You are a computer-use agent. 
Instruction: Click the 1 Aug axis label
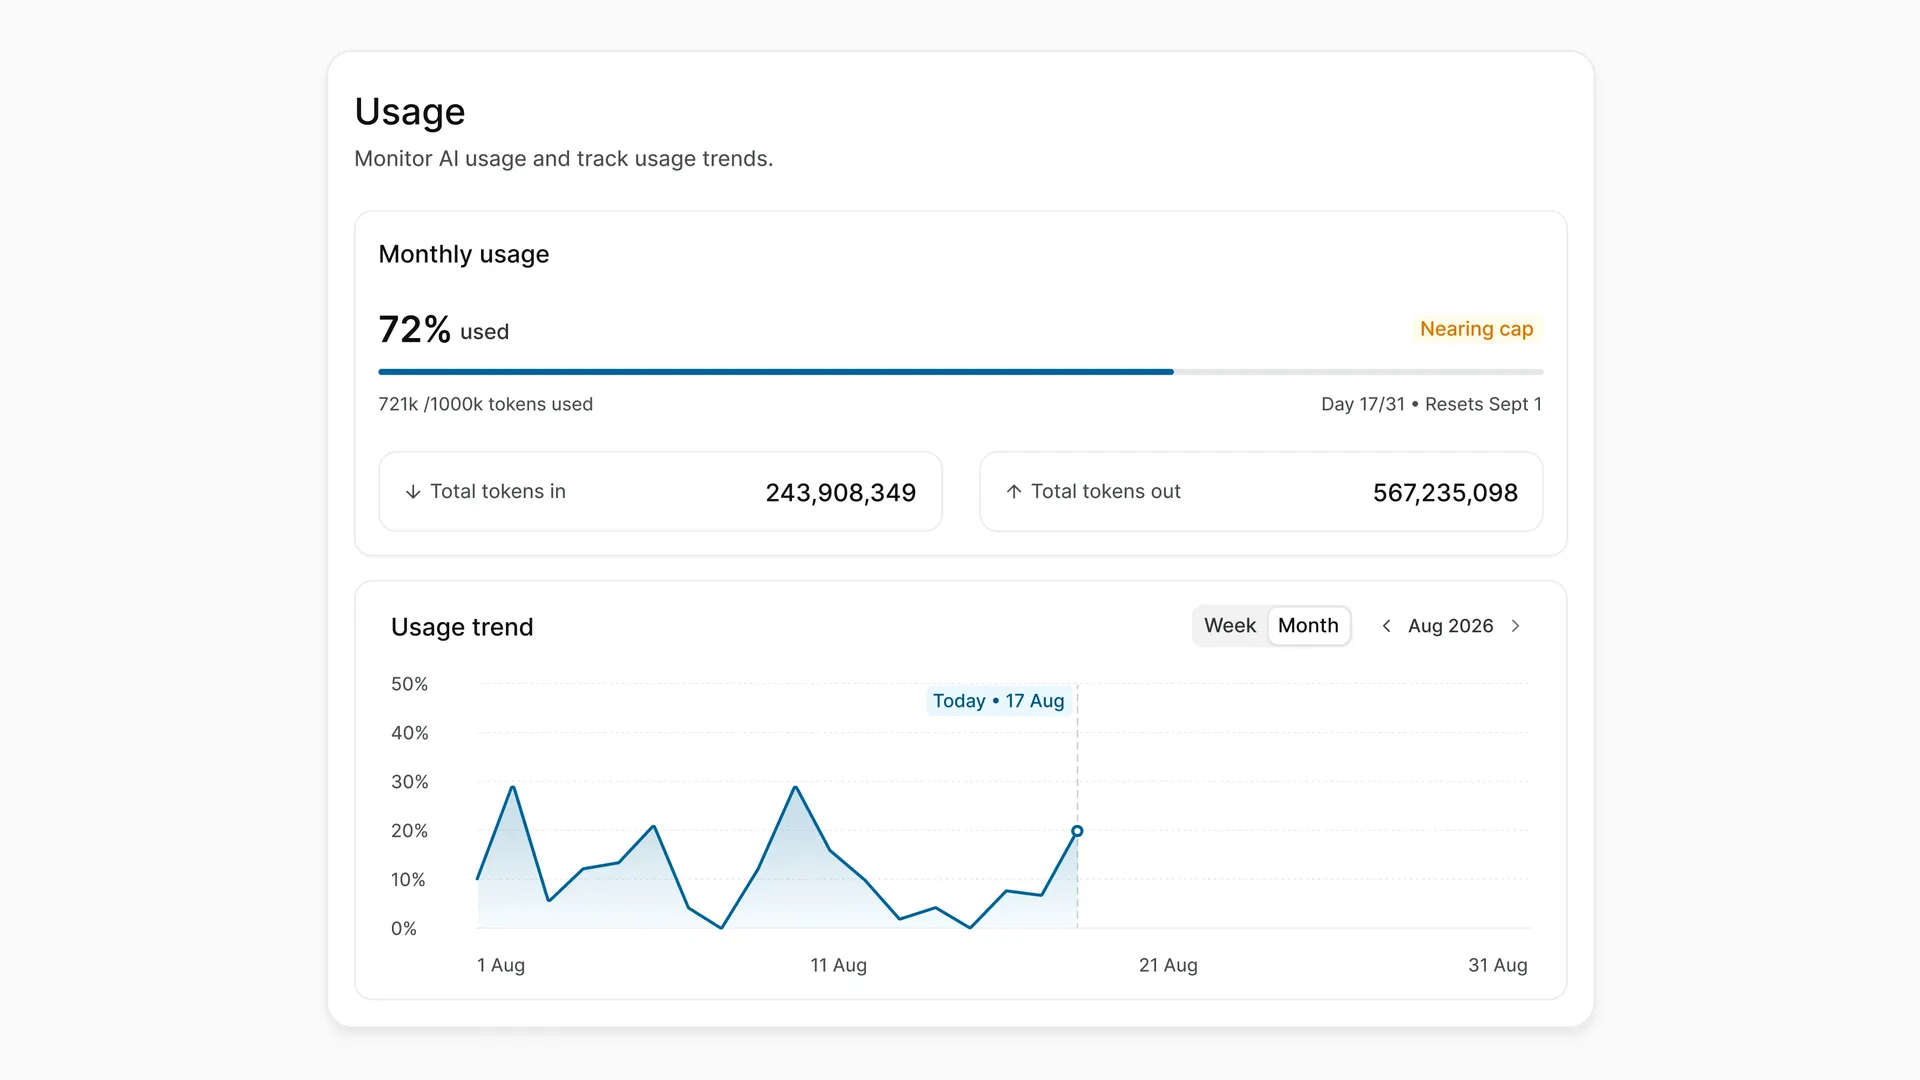coord(501,965)
